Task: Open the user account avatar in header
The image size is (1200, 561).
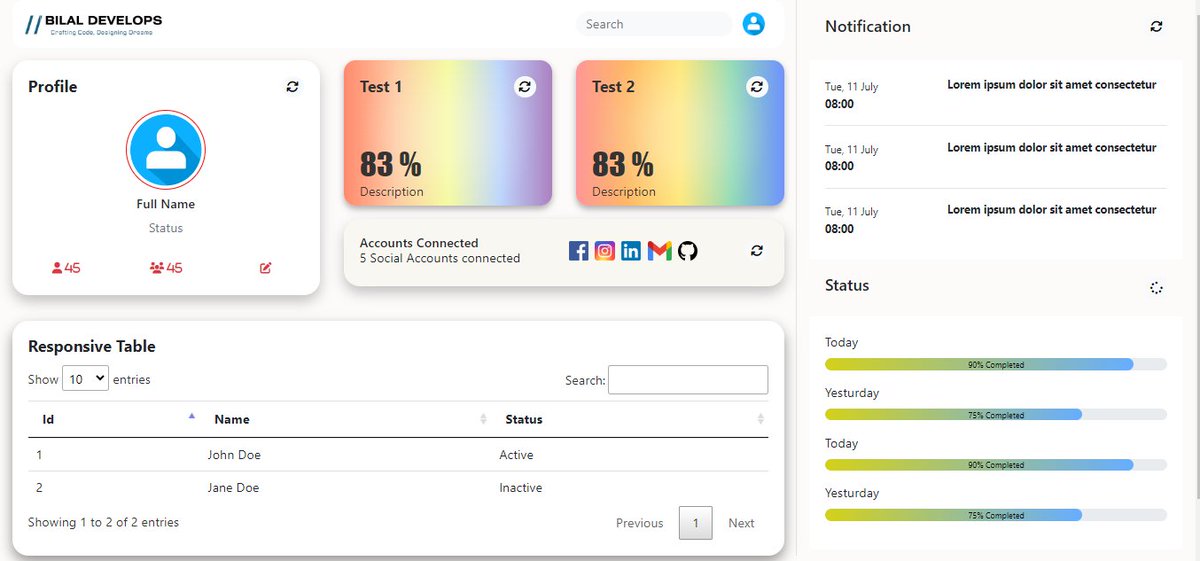Action: point(753,24)
